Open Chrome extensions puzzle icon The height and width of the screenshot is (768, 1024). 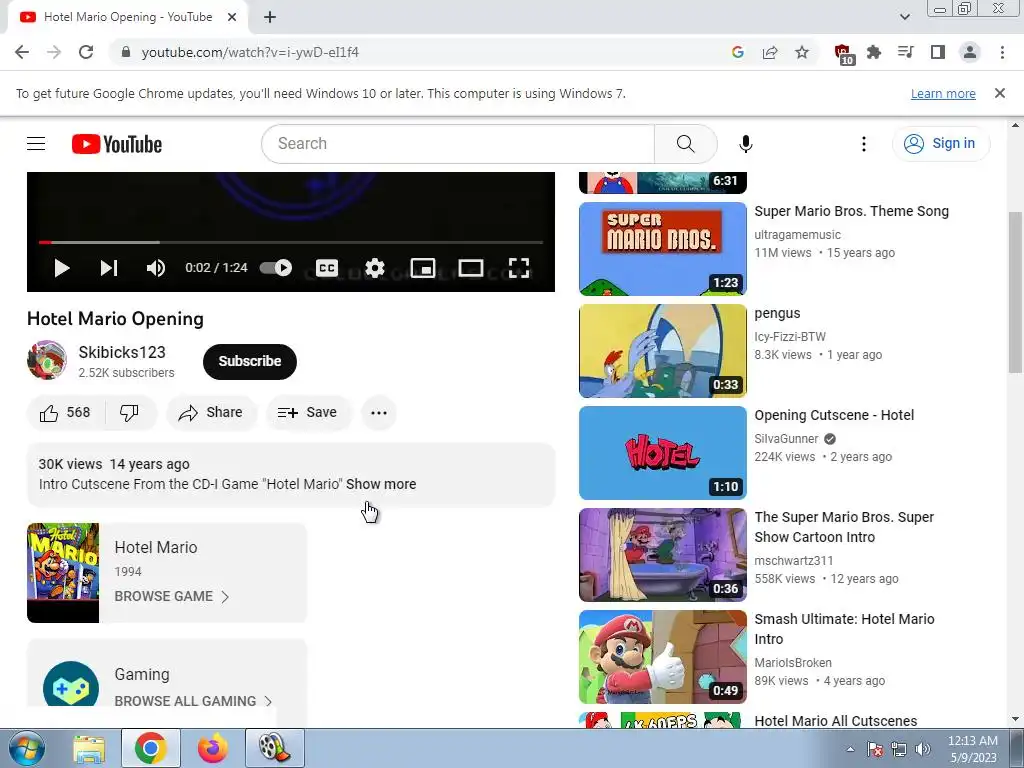pyautogui.click(x=874, y=52)
